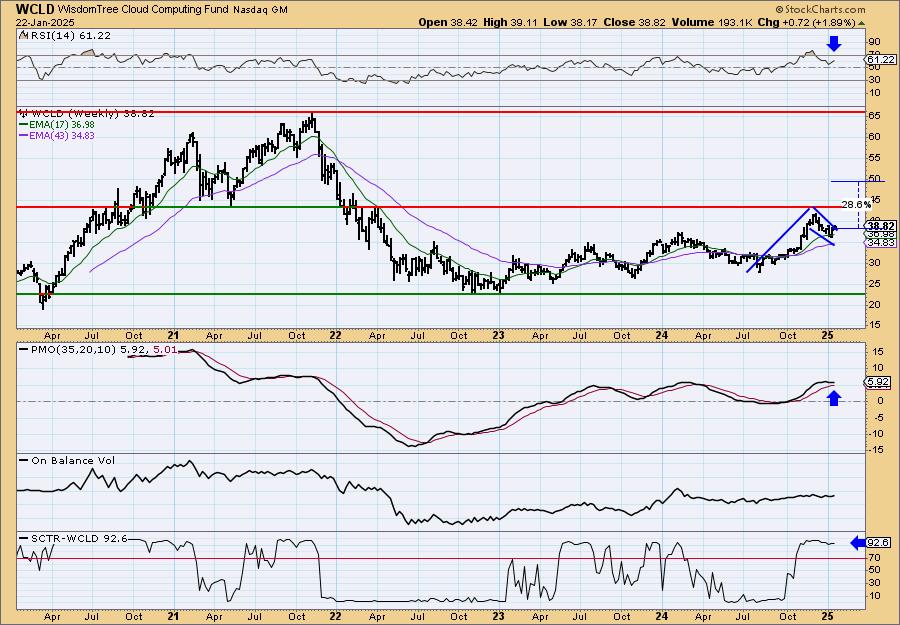Image resolution: width=900 pixels, height=625 pixels.
Task: Click year 24 on the price panel time axis
Action: [x=662, y=335]
